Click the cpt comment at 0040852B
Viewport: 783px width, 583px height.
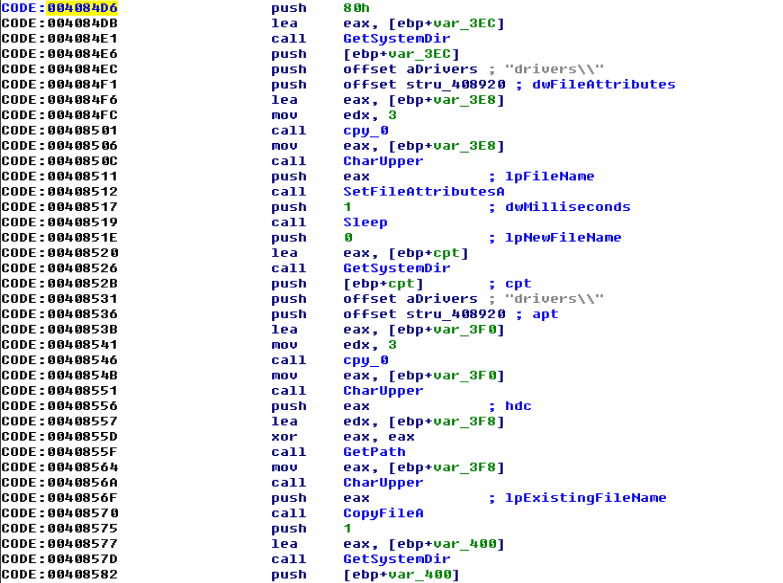[x=518, y=284]
